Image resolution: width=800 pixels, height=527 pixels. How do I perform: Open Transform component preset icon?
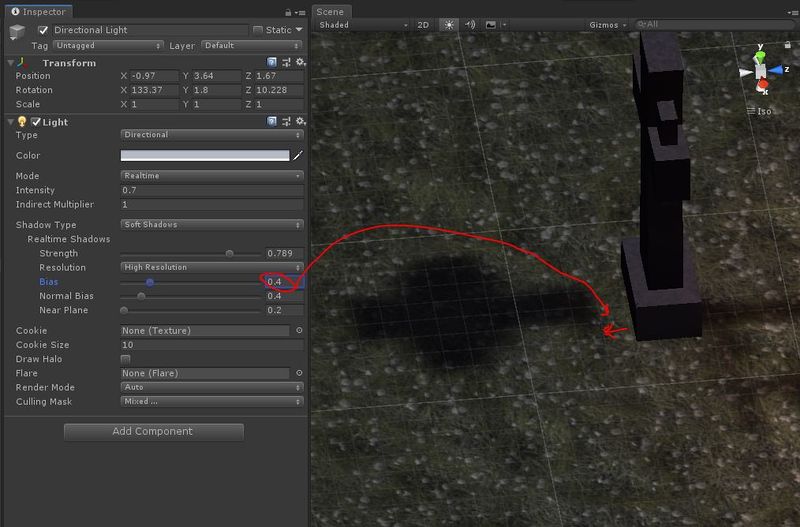286,62
